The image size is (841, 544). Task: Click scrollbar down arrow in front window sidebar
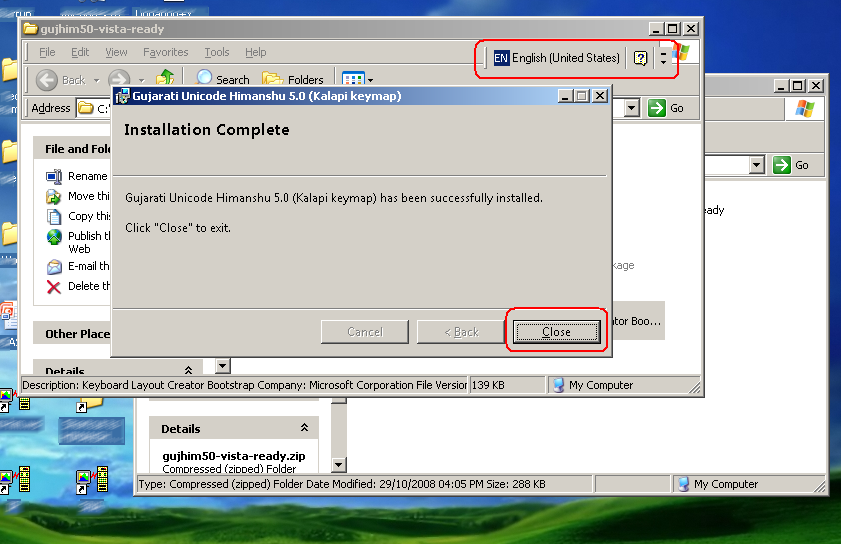(223, 366)
